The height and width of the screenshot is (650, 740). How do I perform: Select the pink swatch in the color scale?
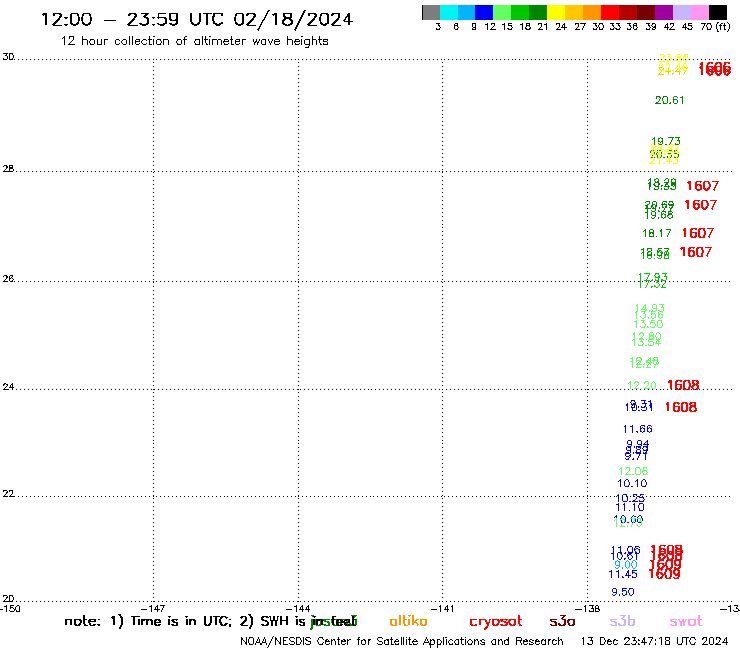point(700,12)
